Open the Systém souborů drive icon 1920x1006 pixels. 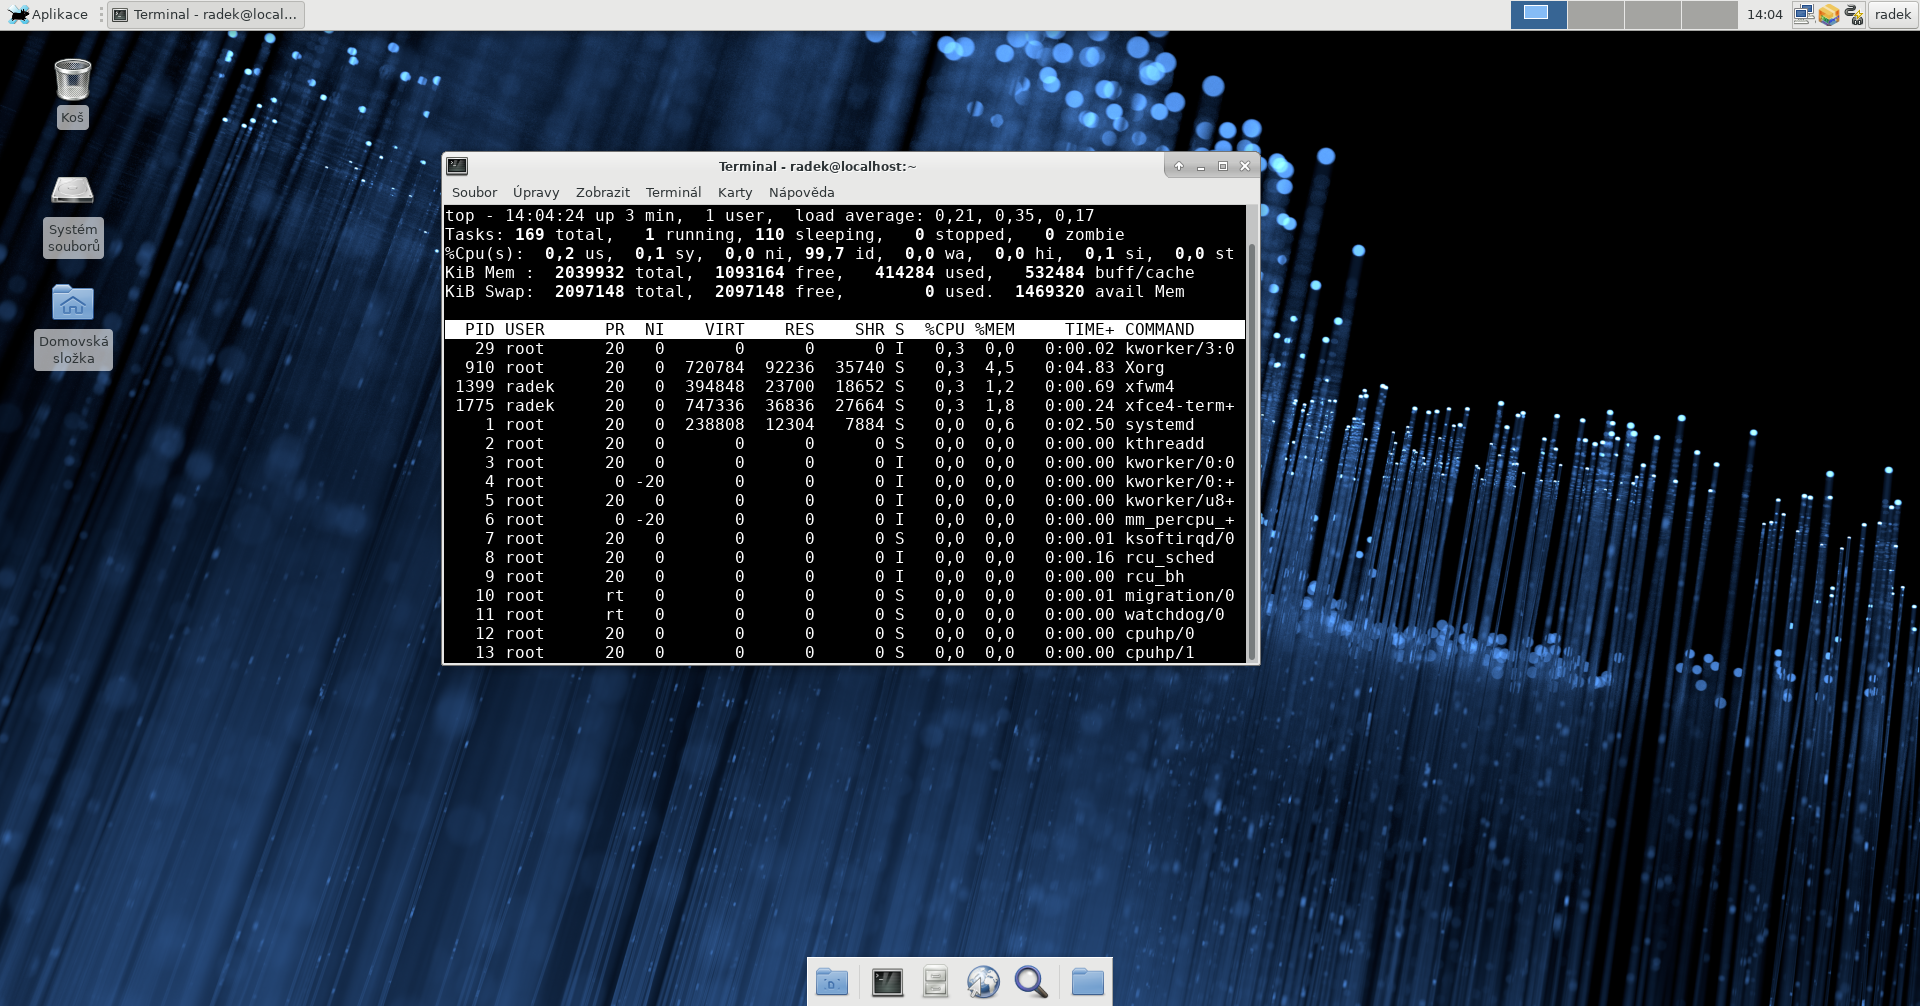72,191
